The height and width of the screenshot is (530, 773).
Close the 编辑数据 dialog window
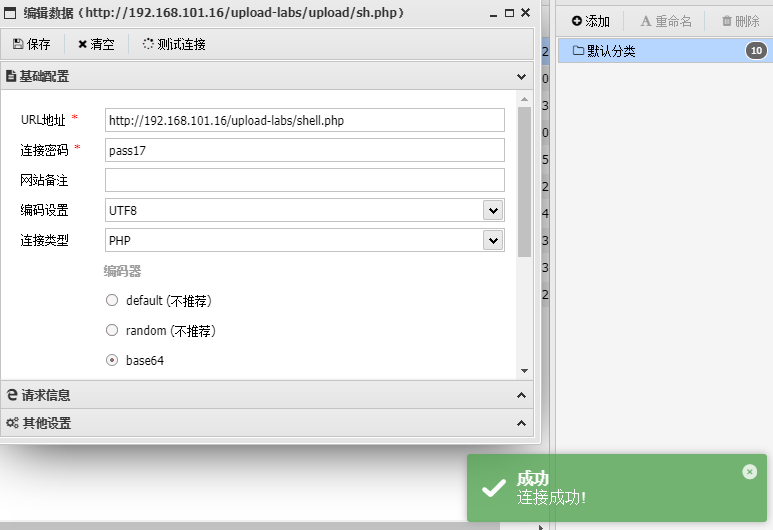(x=526, y=13)
